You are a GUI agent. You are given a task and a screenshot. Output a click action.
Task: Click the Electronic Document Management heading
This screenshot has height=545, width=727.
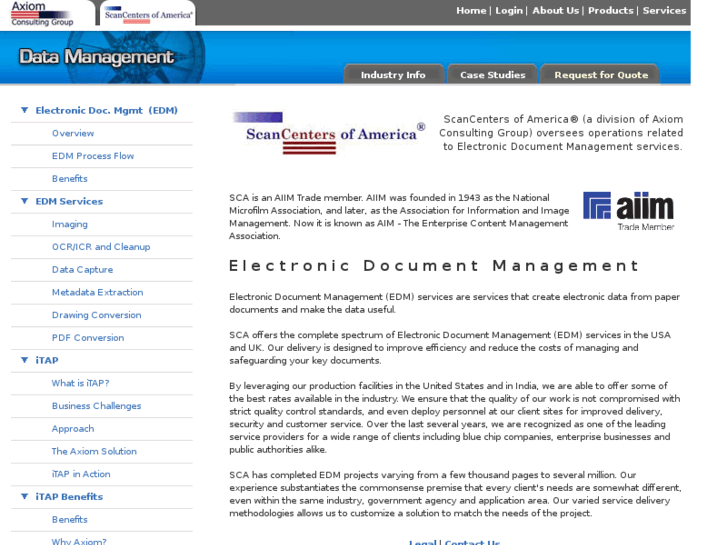434,266
